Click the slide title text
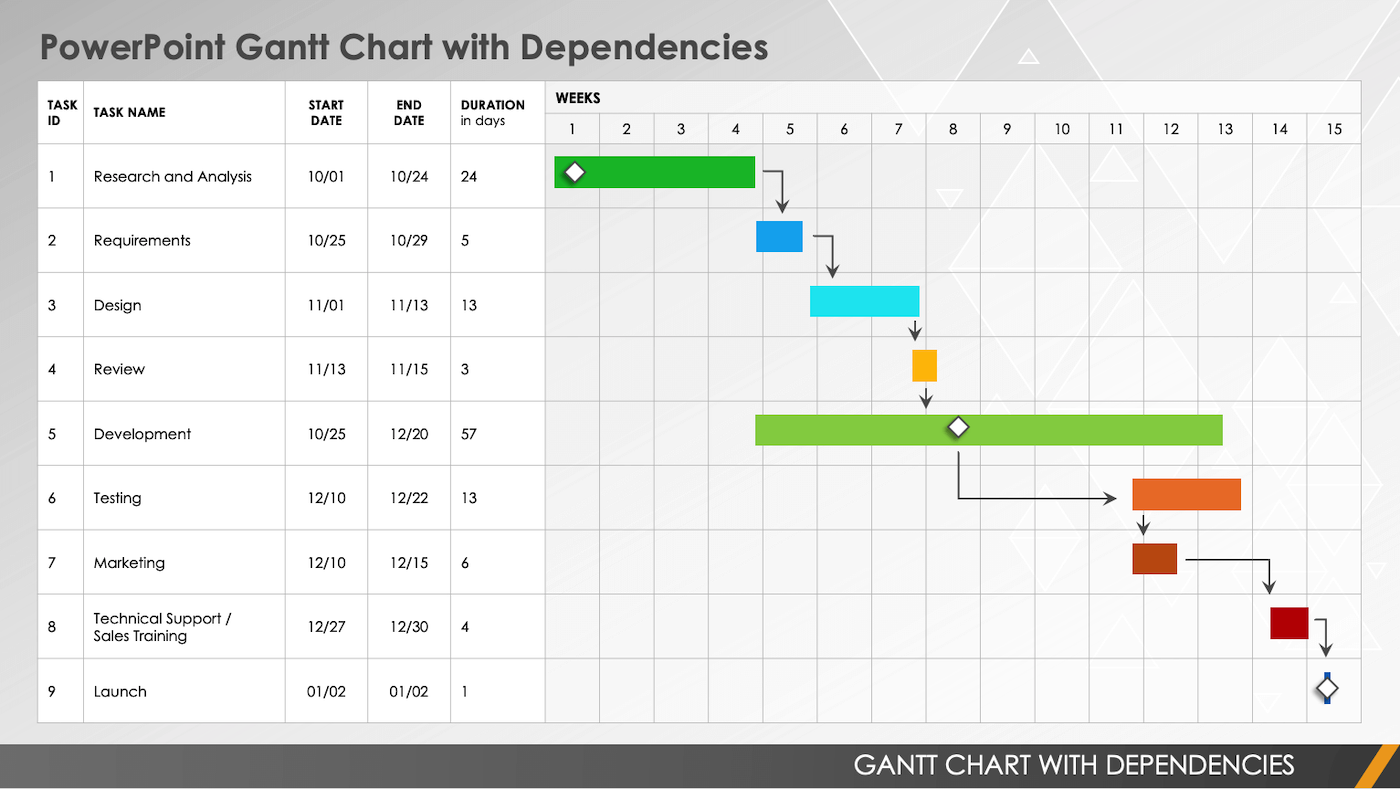Screen dimensions: 1400x789 click(404, 47)
